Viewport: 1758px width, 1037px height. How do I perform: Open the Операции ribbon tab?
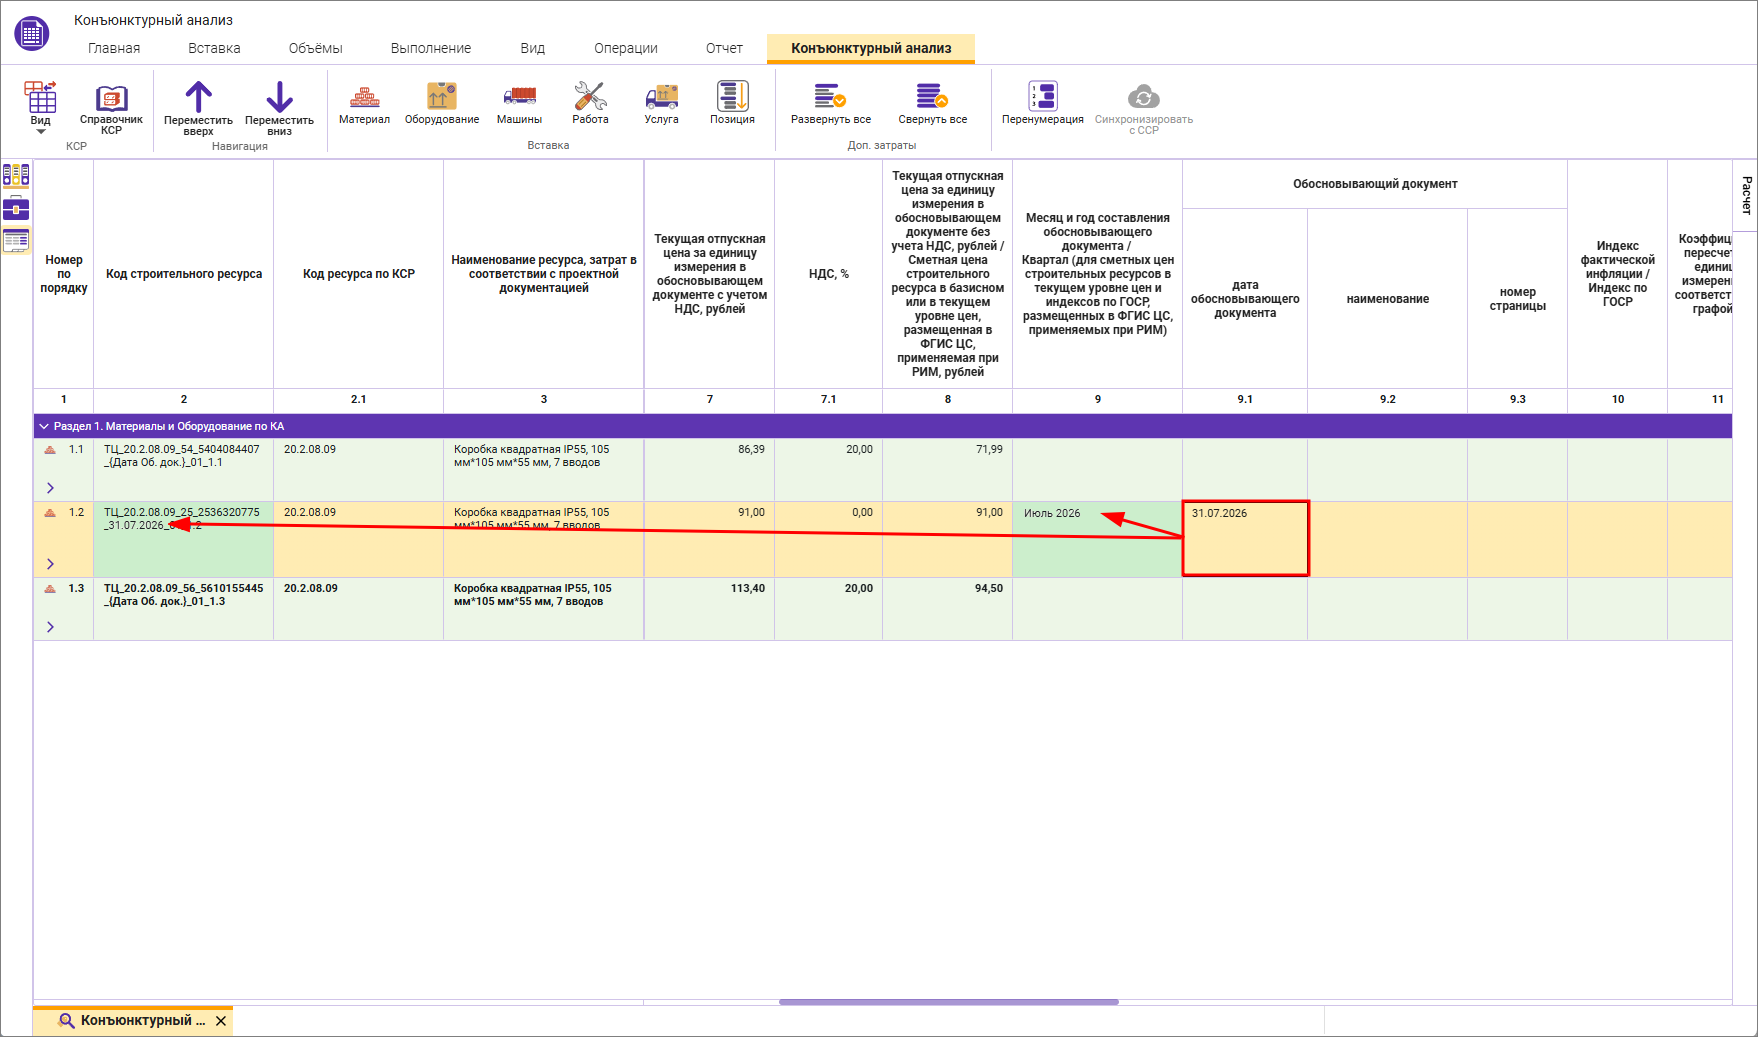626,48
